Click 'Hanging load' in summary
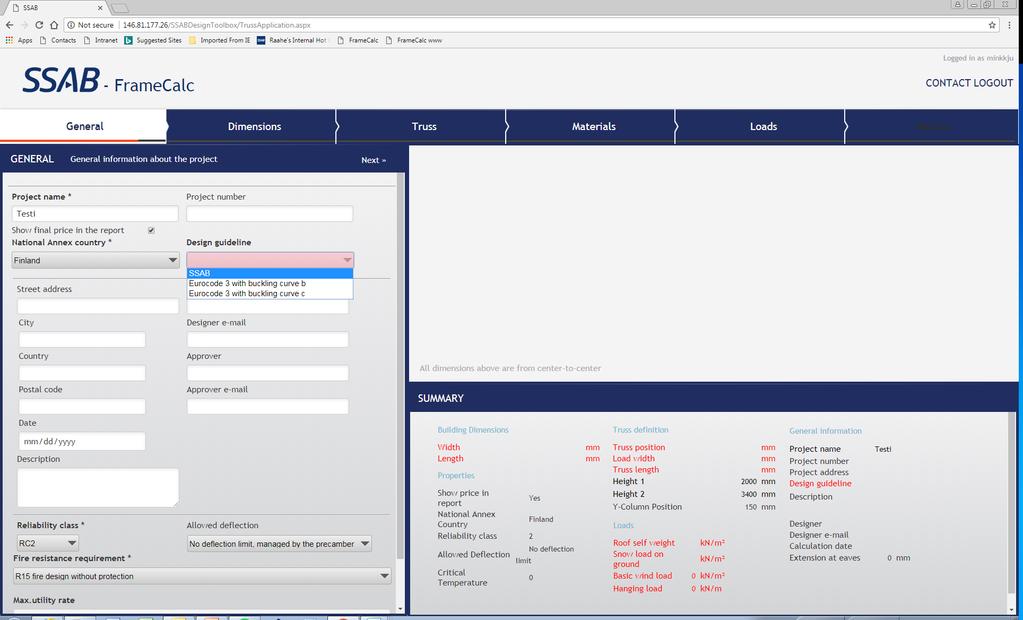This screenshot has width=1023, height=620. pos(637,588)
